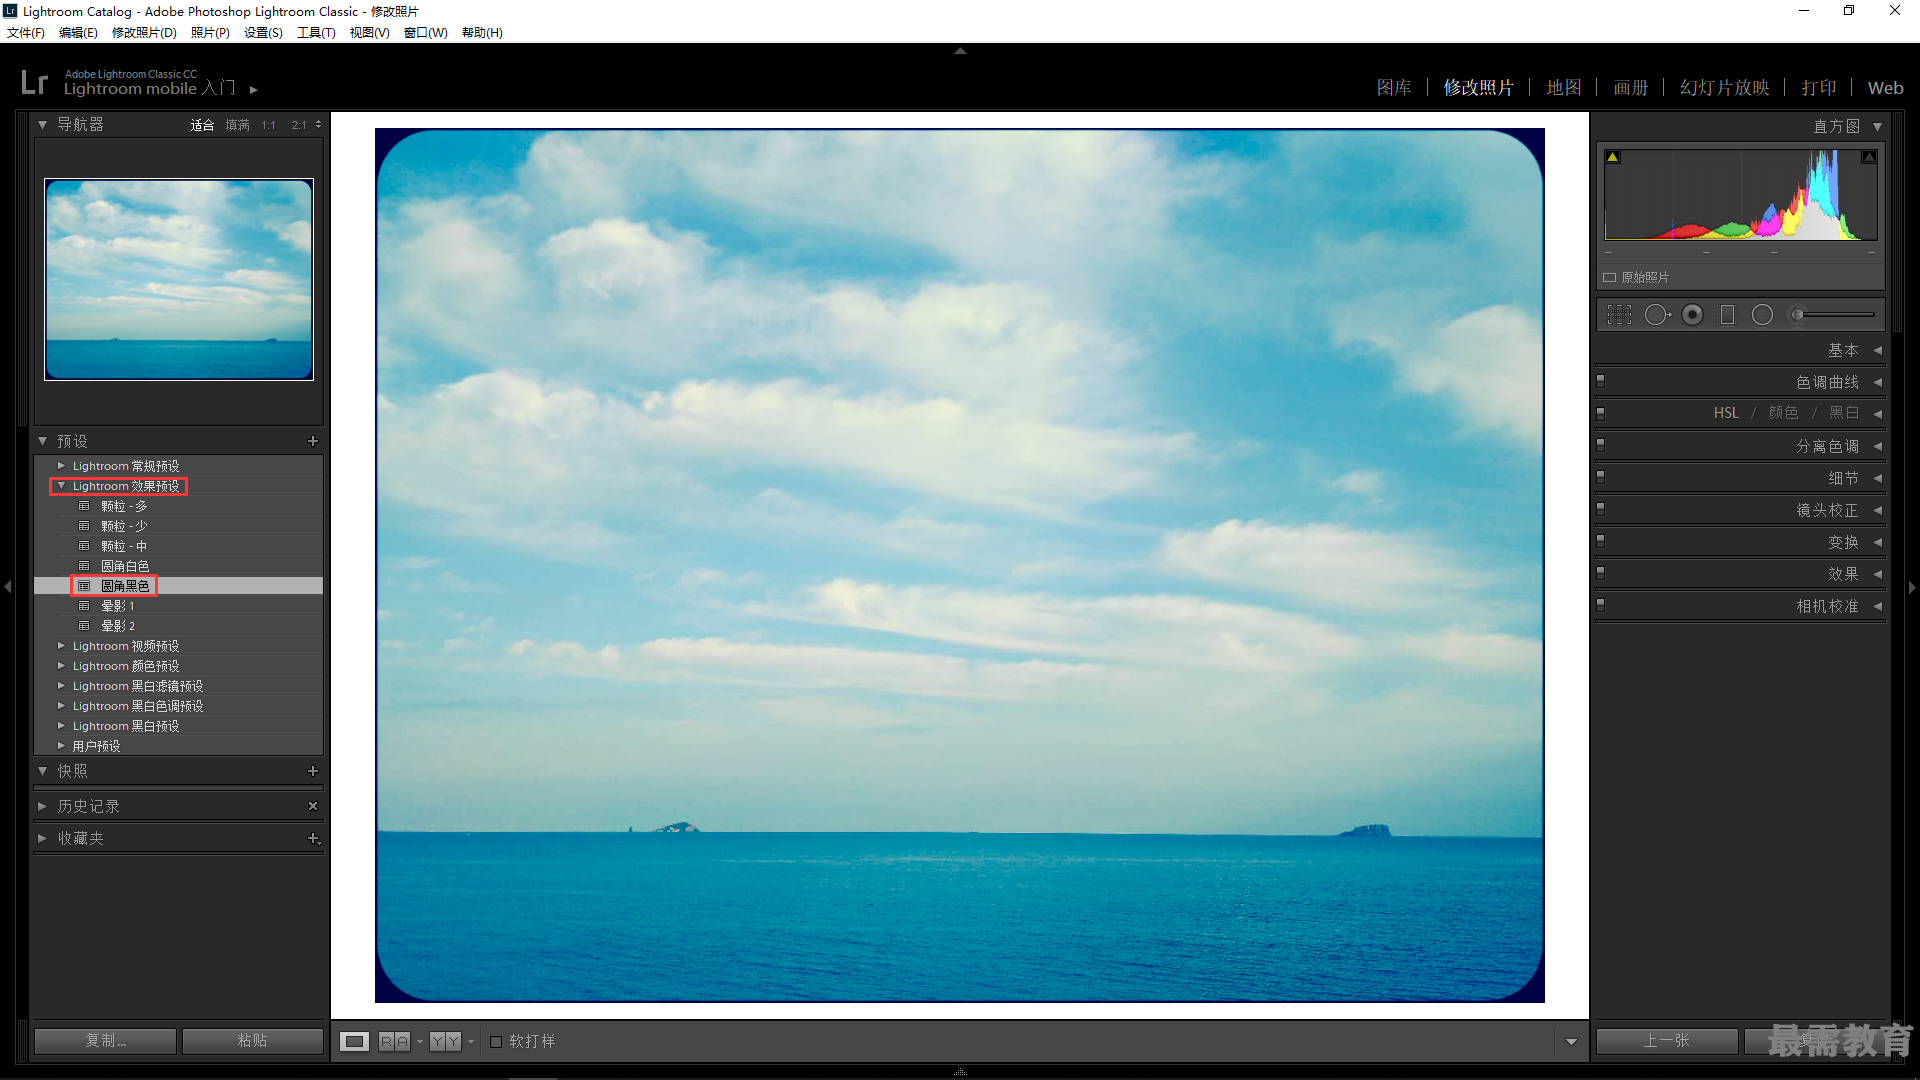The image size is (1920, 1080).
Task: Expand the 收藏夹 collections panel
Action: tap(43, 838)
